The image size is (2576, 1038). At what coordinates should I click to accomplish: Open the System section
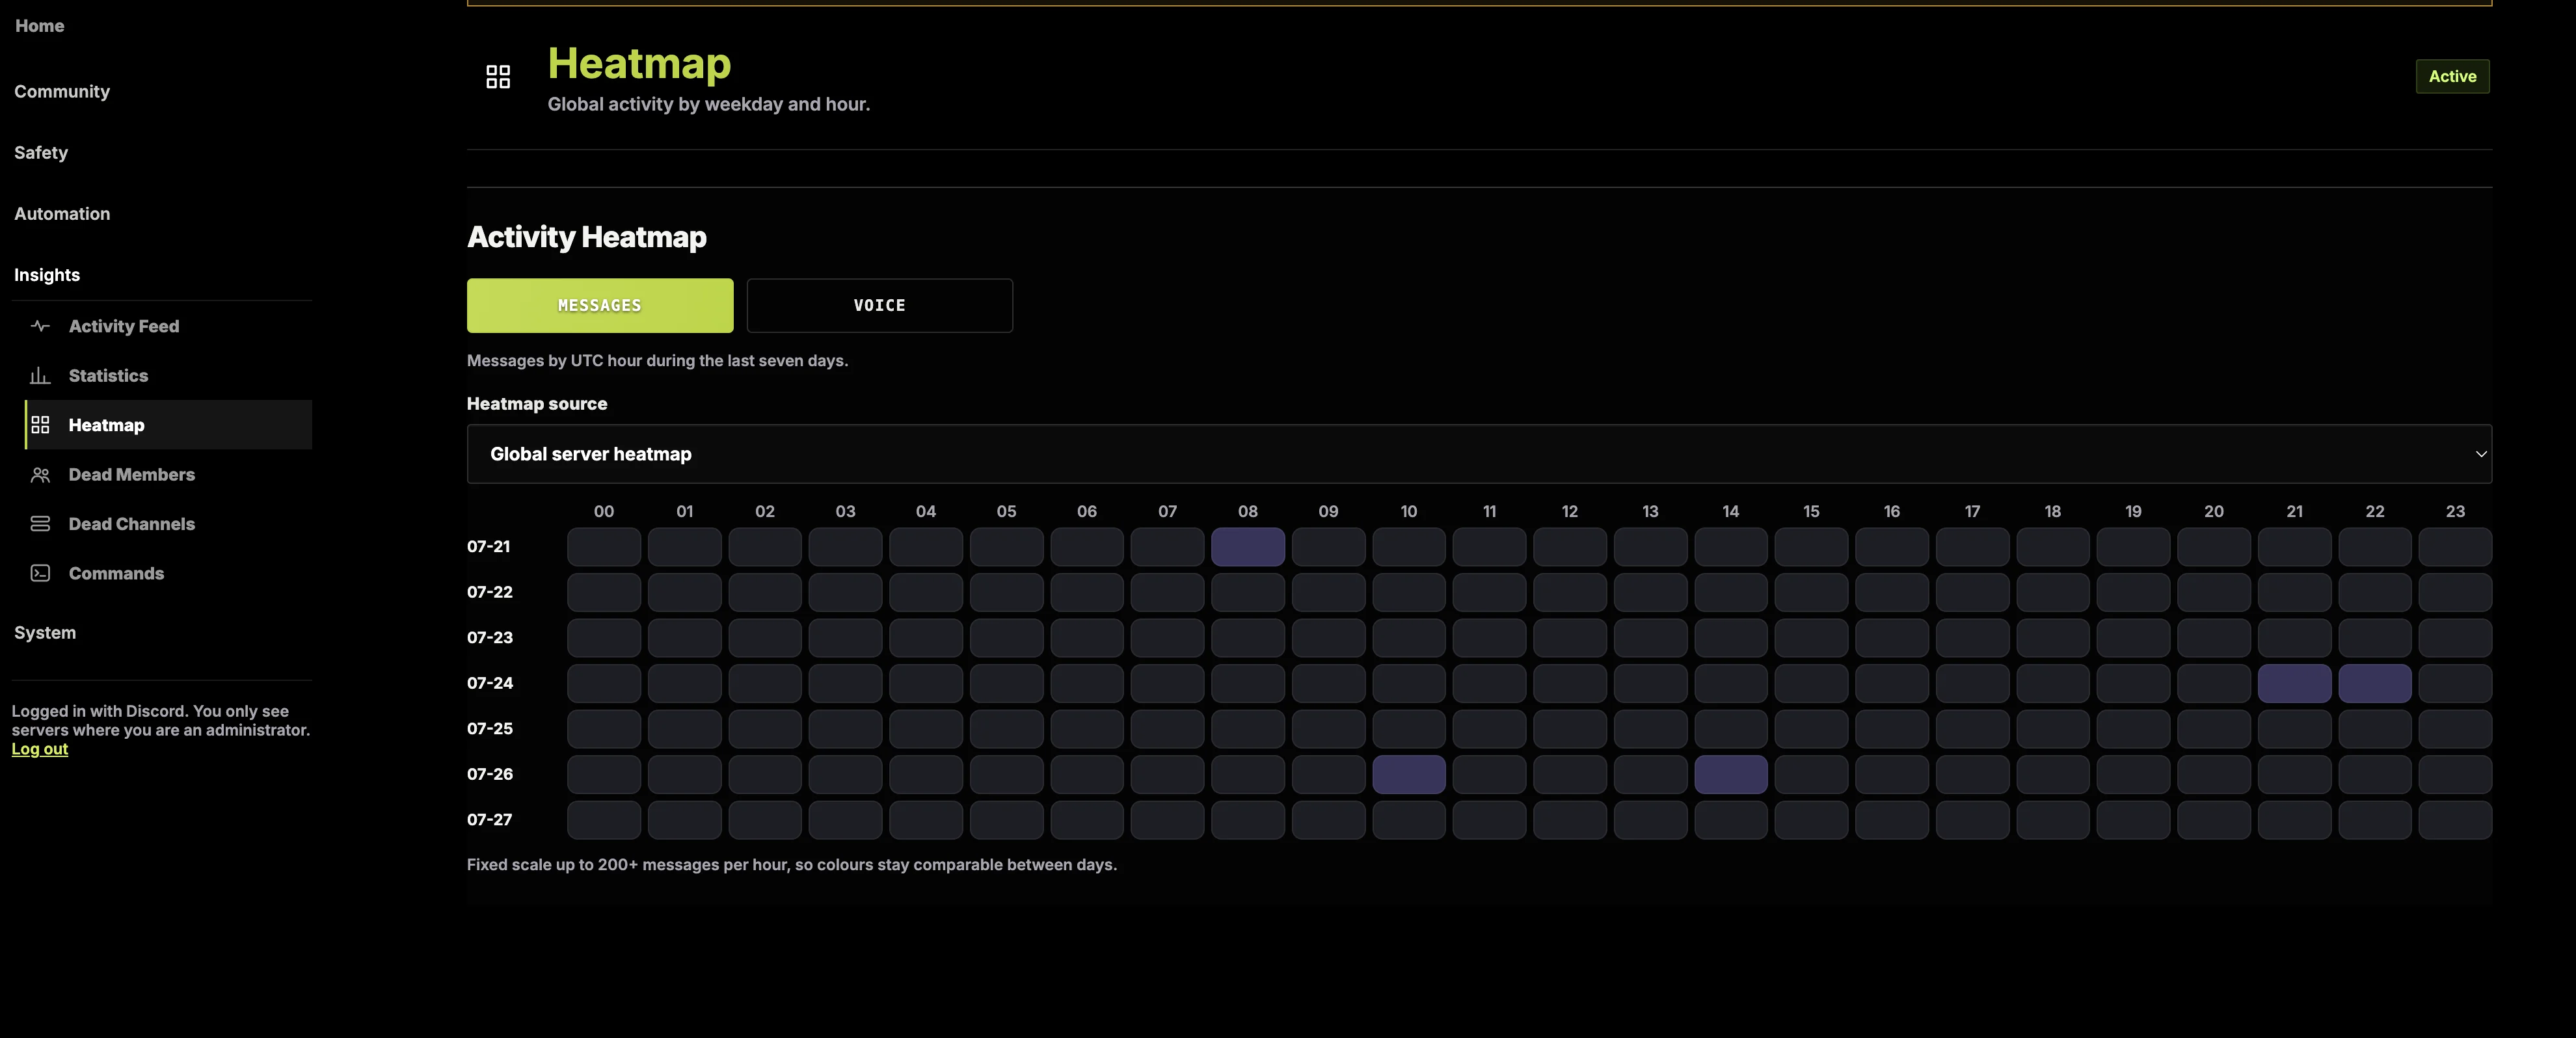coord(45,632)
